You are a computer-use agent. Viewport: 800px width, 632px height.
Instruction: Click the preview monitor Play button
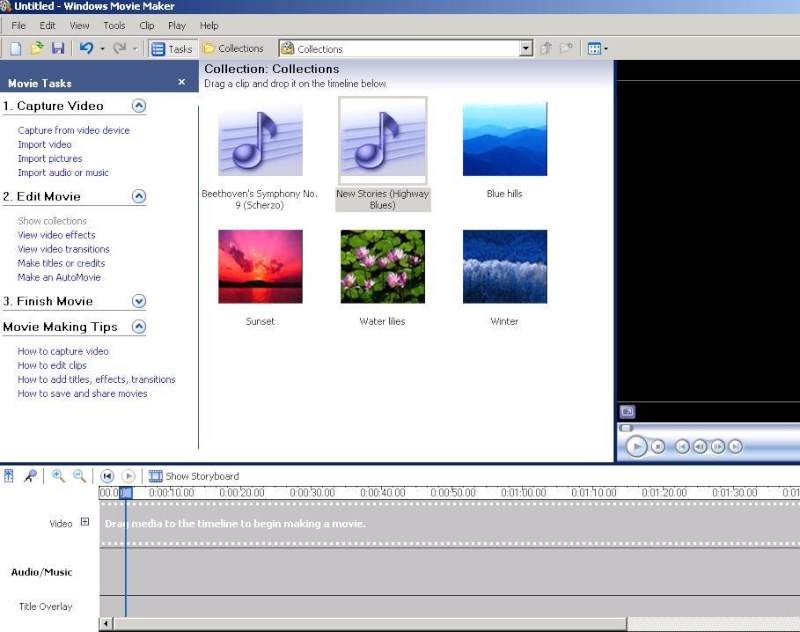coord(636,447)
